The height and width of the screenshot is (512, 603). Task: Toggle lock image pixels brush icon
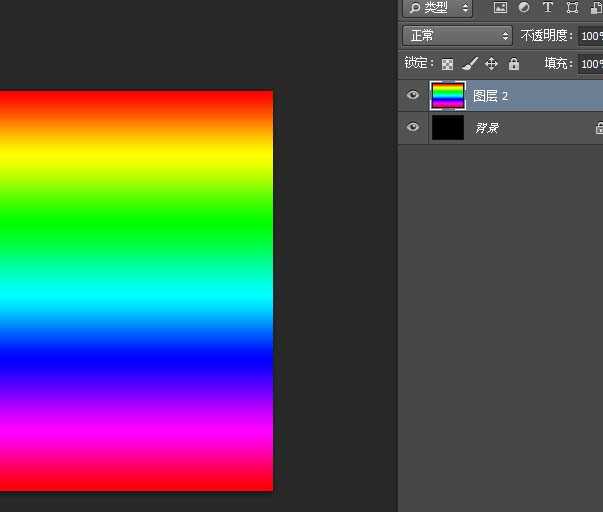click(x=469, y=64)
